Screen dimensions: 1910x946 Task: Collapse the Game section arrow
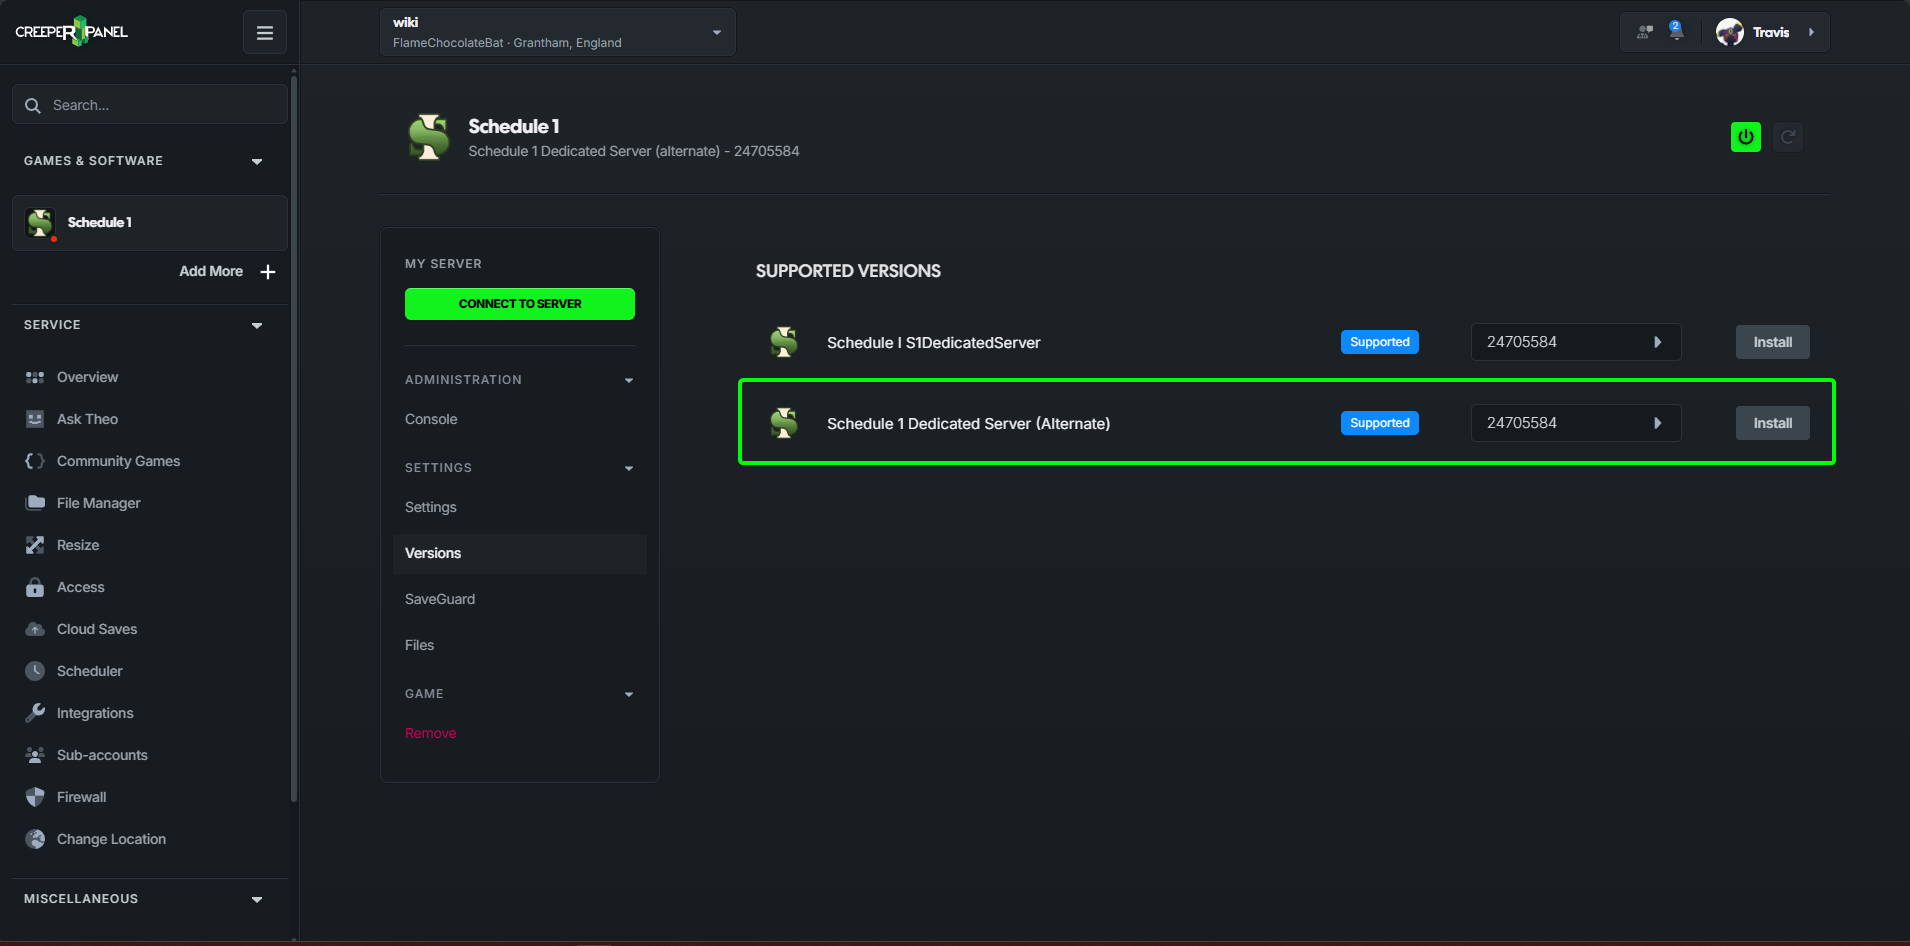click(629, 694)
